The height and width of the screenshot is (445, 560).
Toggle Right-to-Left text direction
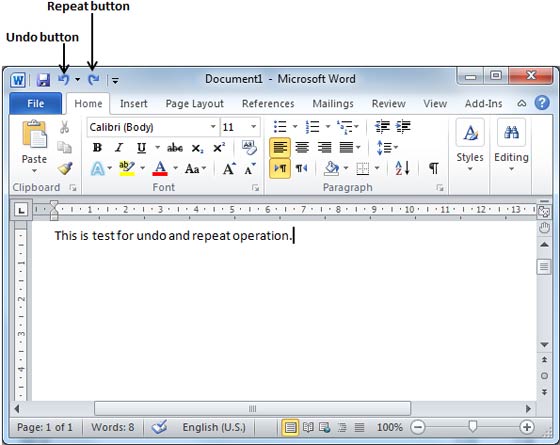pyautogui.click(x=301, y=168)
